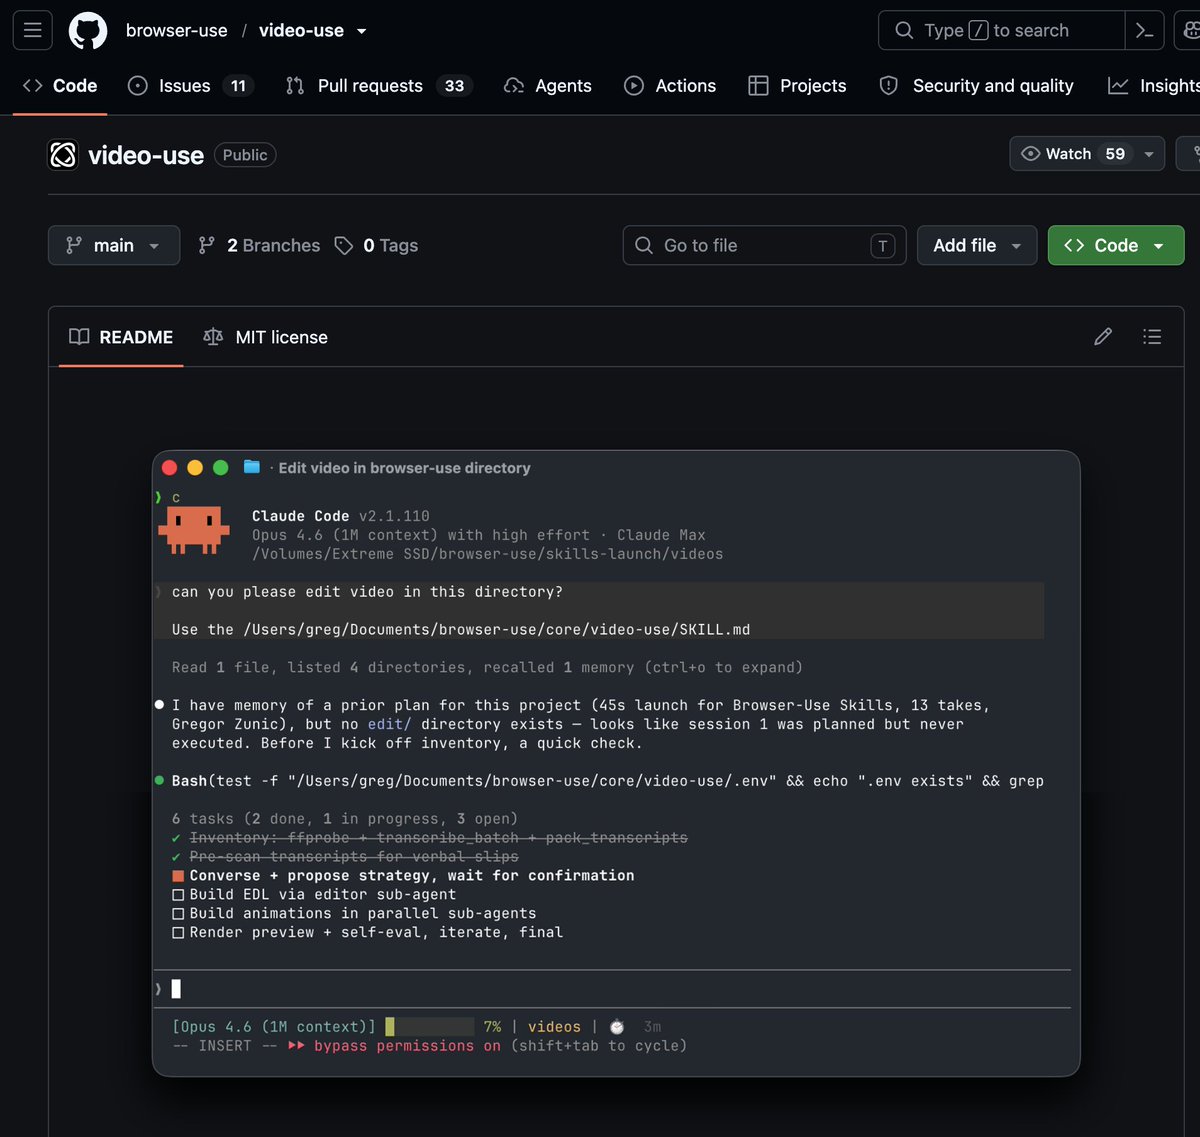Click the Issues count badge 11
This screenshot has height=1137, width=1200.
click(238, 86)
